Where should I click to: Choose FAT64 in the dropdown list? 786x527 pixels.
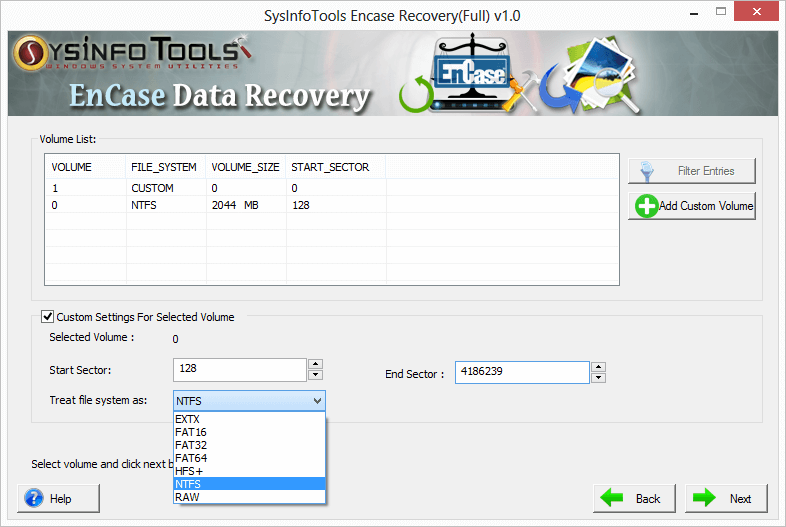coord(249,458)
